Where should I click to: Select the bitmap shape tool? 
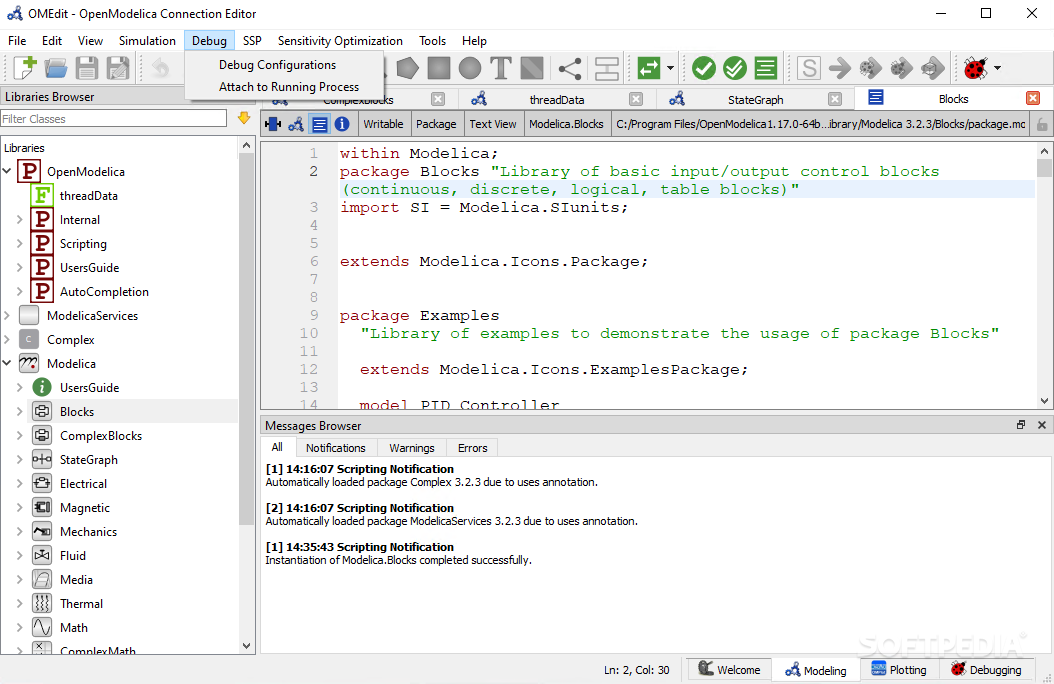tap(532, 68)
